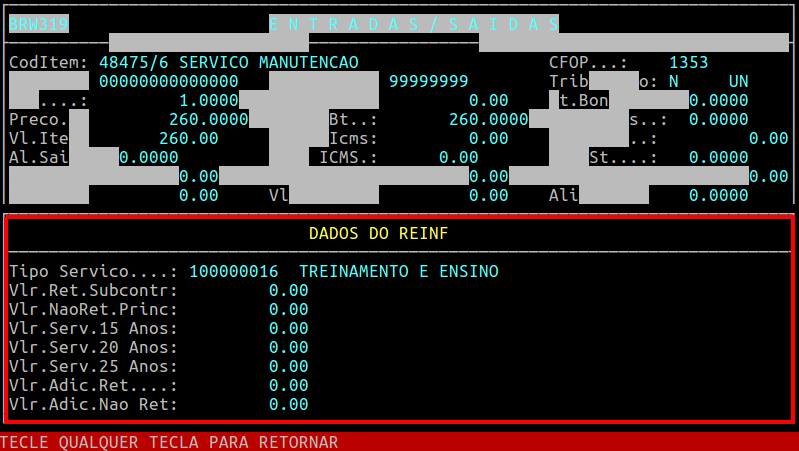Click the UN unit of measure value
This screenshot has width=799, height=451.
pos(738,81)
